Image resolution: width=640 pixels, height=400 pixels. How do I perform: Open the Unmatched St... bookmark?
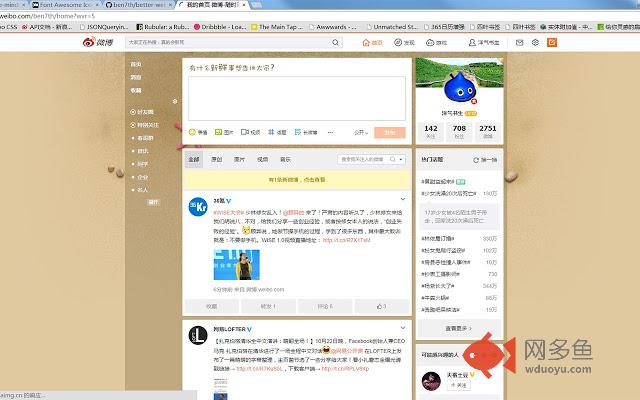point(392,27)
